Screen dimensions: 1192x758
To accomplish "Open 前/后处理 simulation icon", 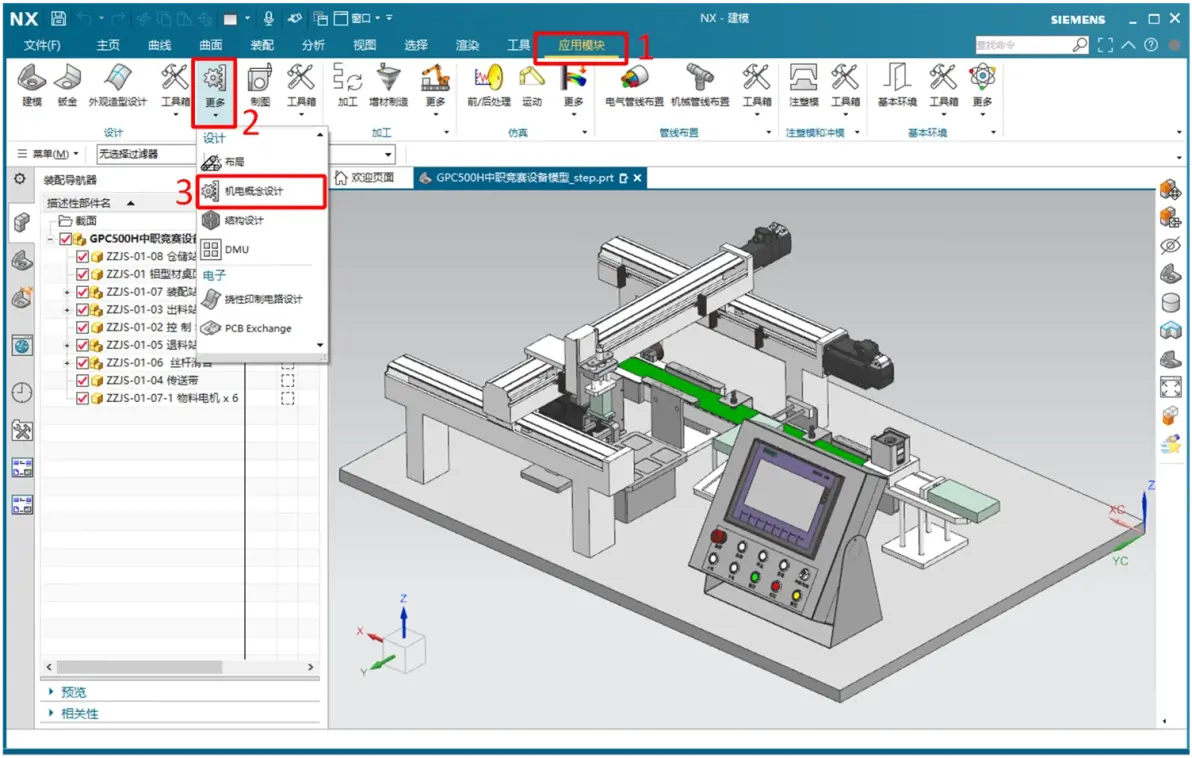I will click(x=489, y=85).
